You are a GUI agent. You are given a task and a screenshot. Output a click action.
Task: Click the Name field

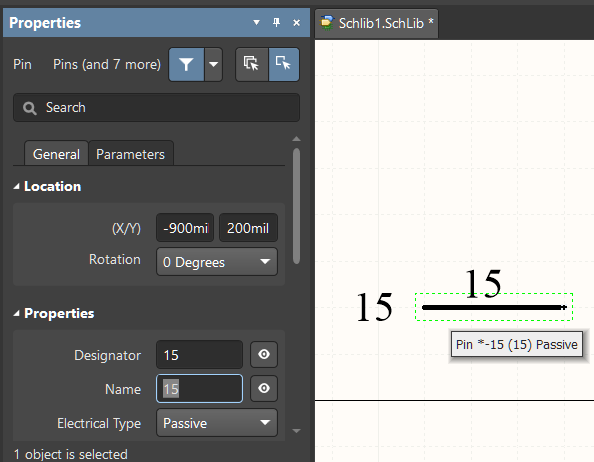coord(199,389)
